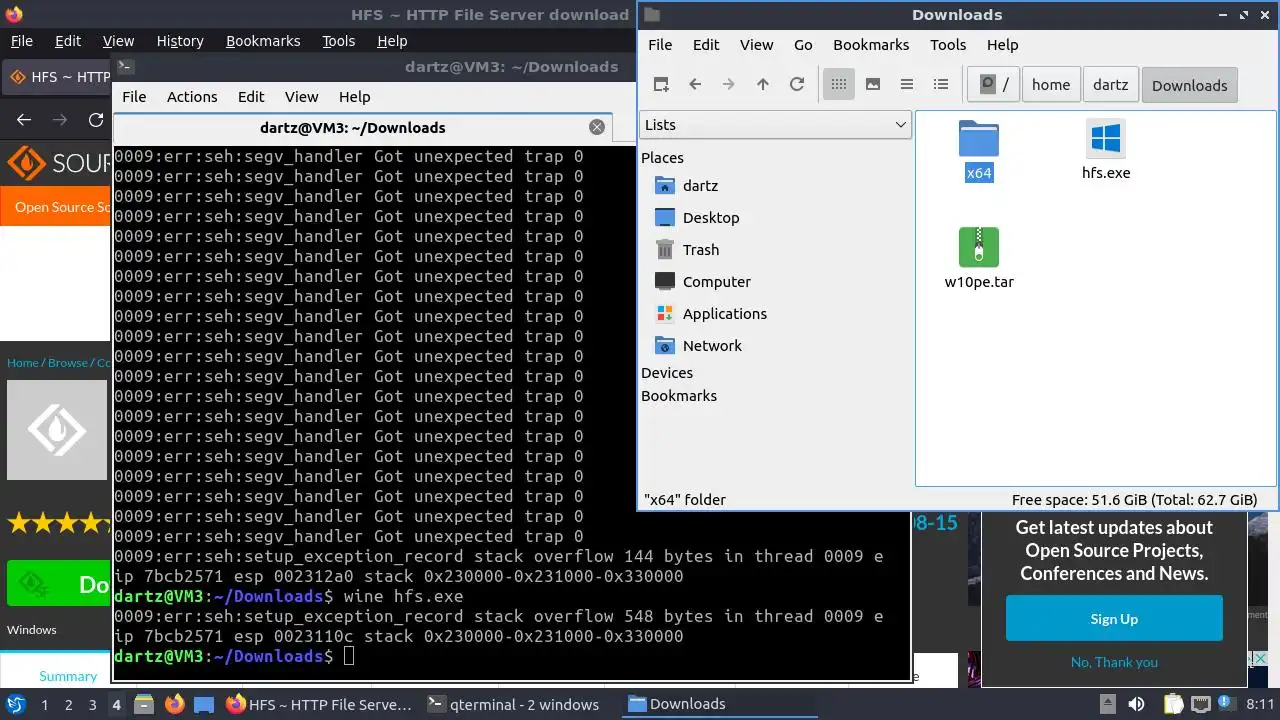Screen dimensions: 1280x720
Task: Open clipboard manager tray icon
Action: pyautogui.click(x=1172, y=704)
